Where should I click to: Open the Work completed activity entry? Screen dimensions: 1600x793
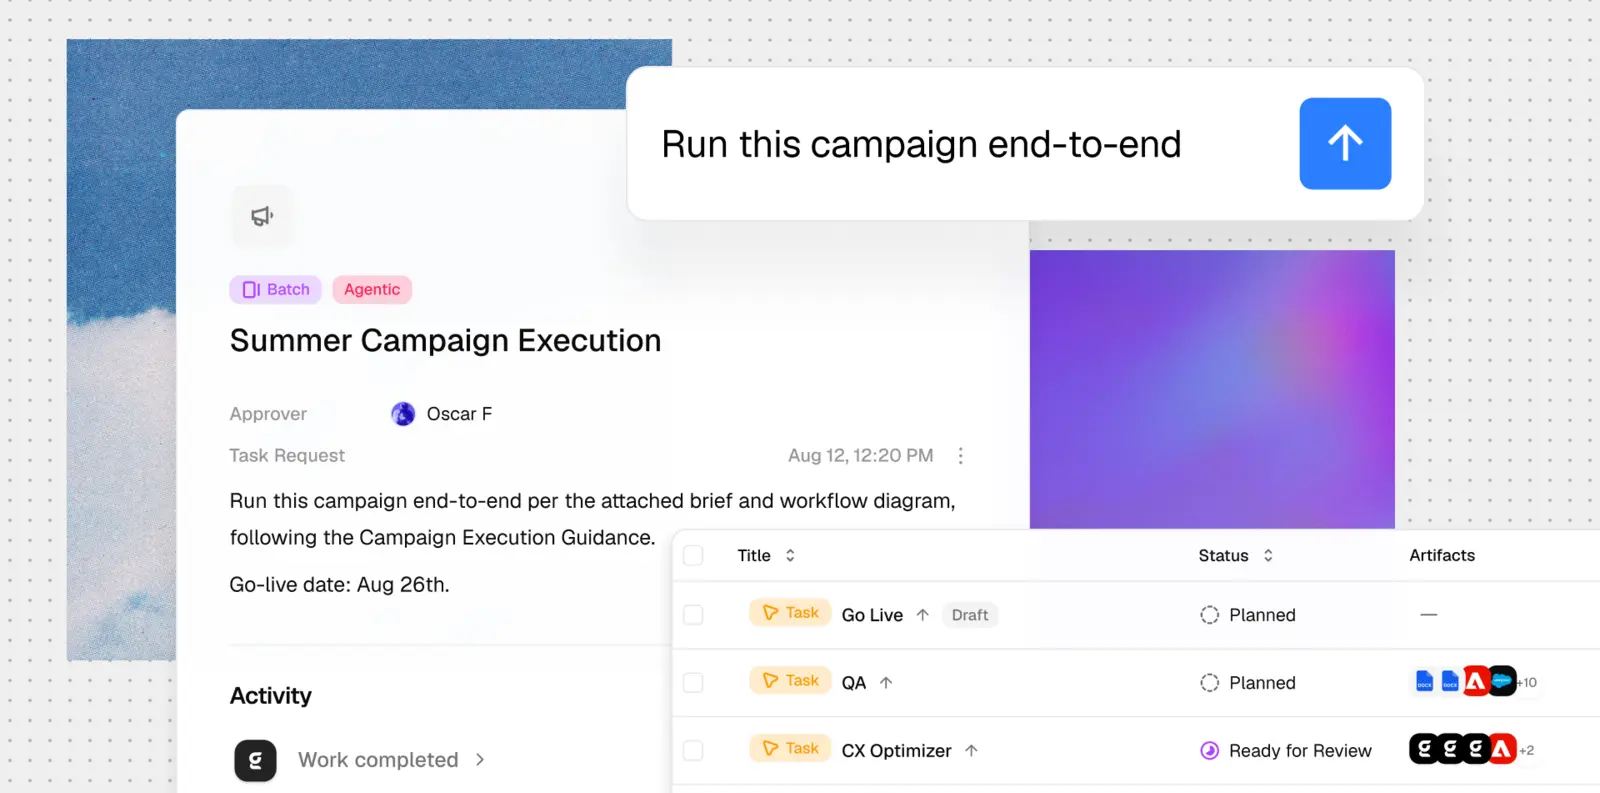pyautogui.click(x=378, y=760)
